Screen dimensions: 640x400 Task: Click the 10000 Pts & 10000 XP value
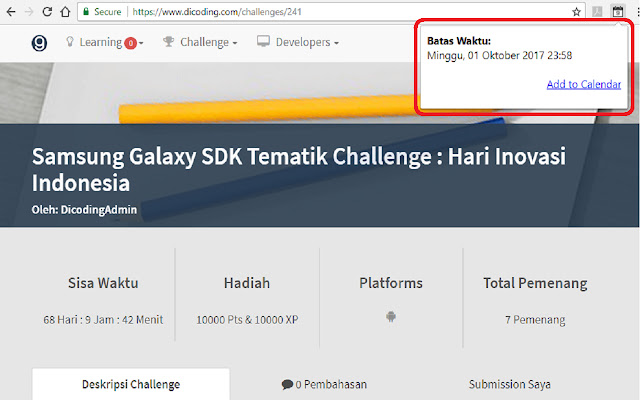coord(247,320)
